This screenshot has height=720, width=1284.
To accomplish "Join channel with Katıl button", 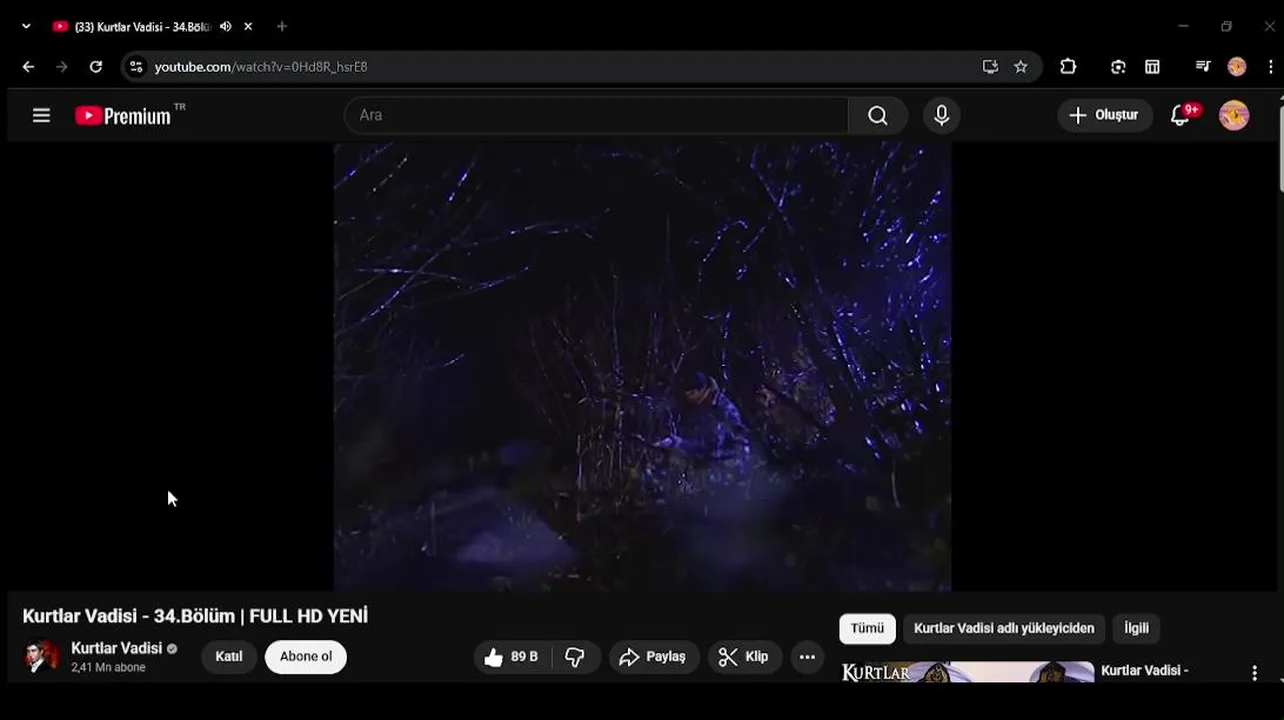I will pos(229,657).
